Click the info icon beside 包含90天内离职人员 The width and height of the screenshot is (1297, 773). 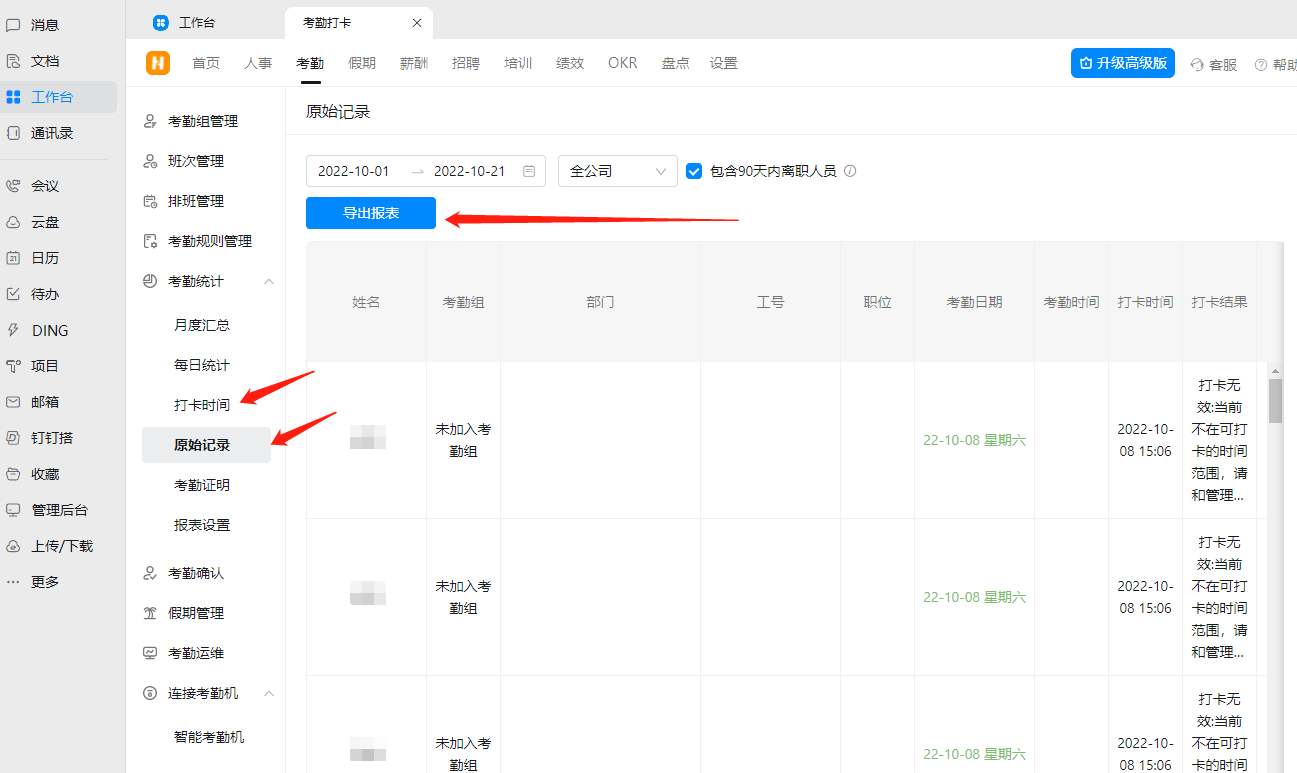850,171
